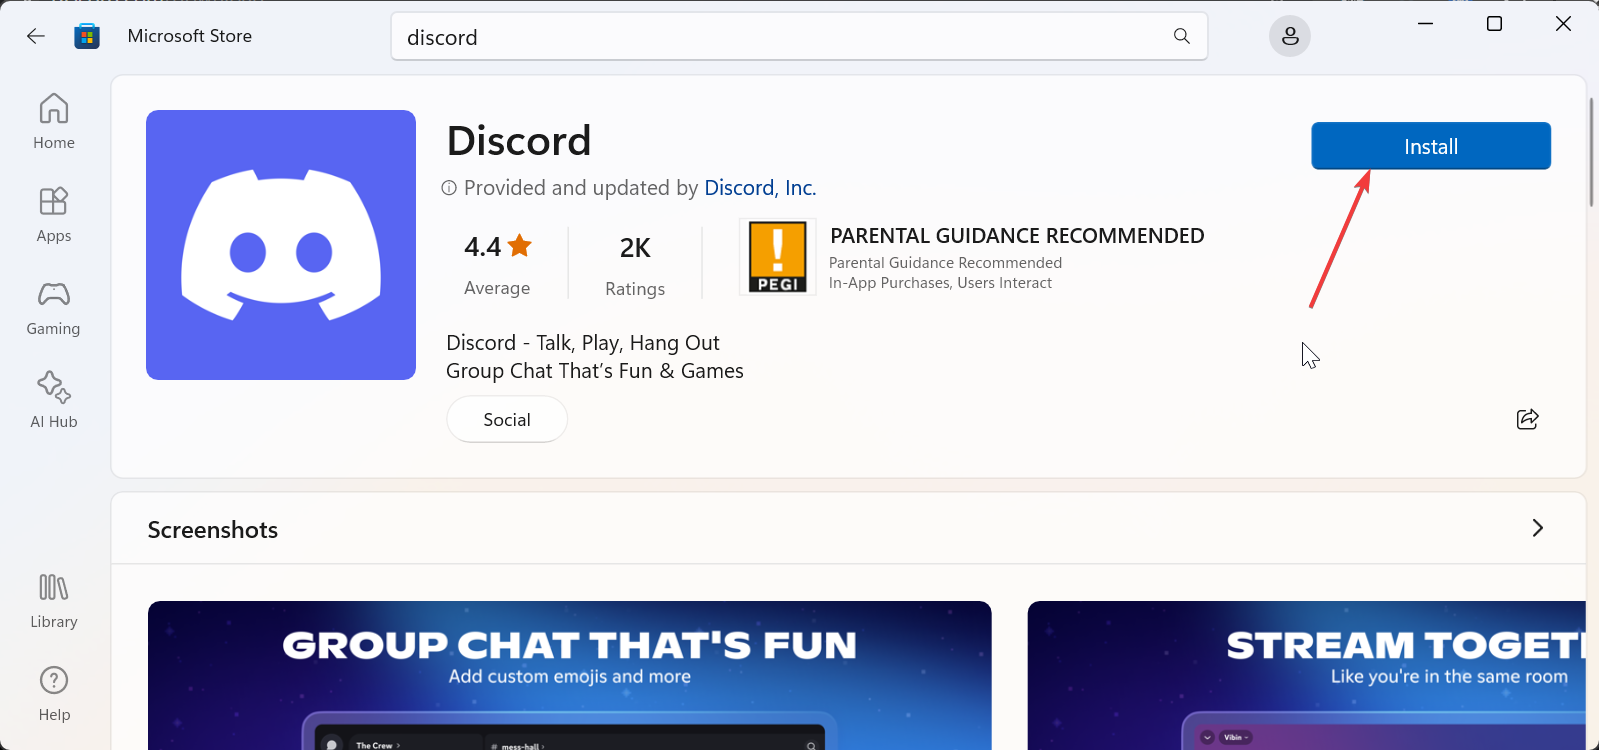The width and height of the screenshot is (1599, 750).
Task: Switch to the Gaming section
Action: 54,307
